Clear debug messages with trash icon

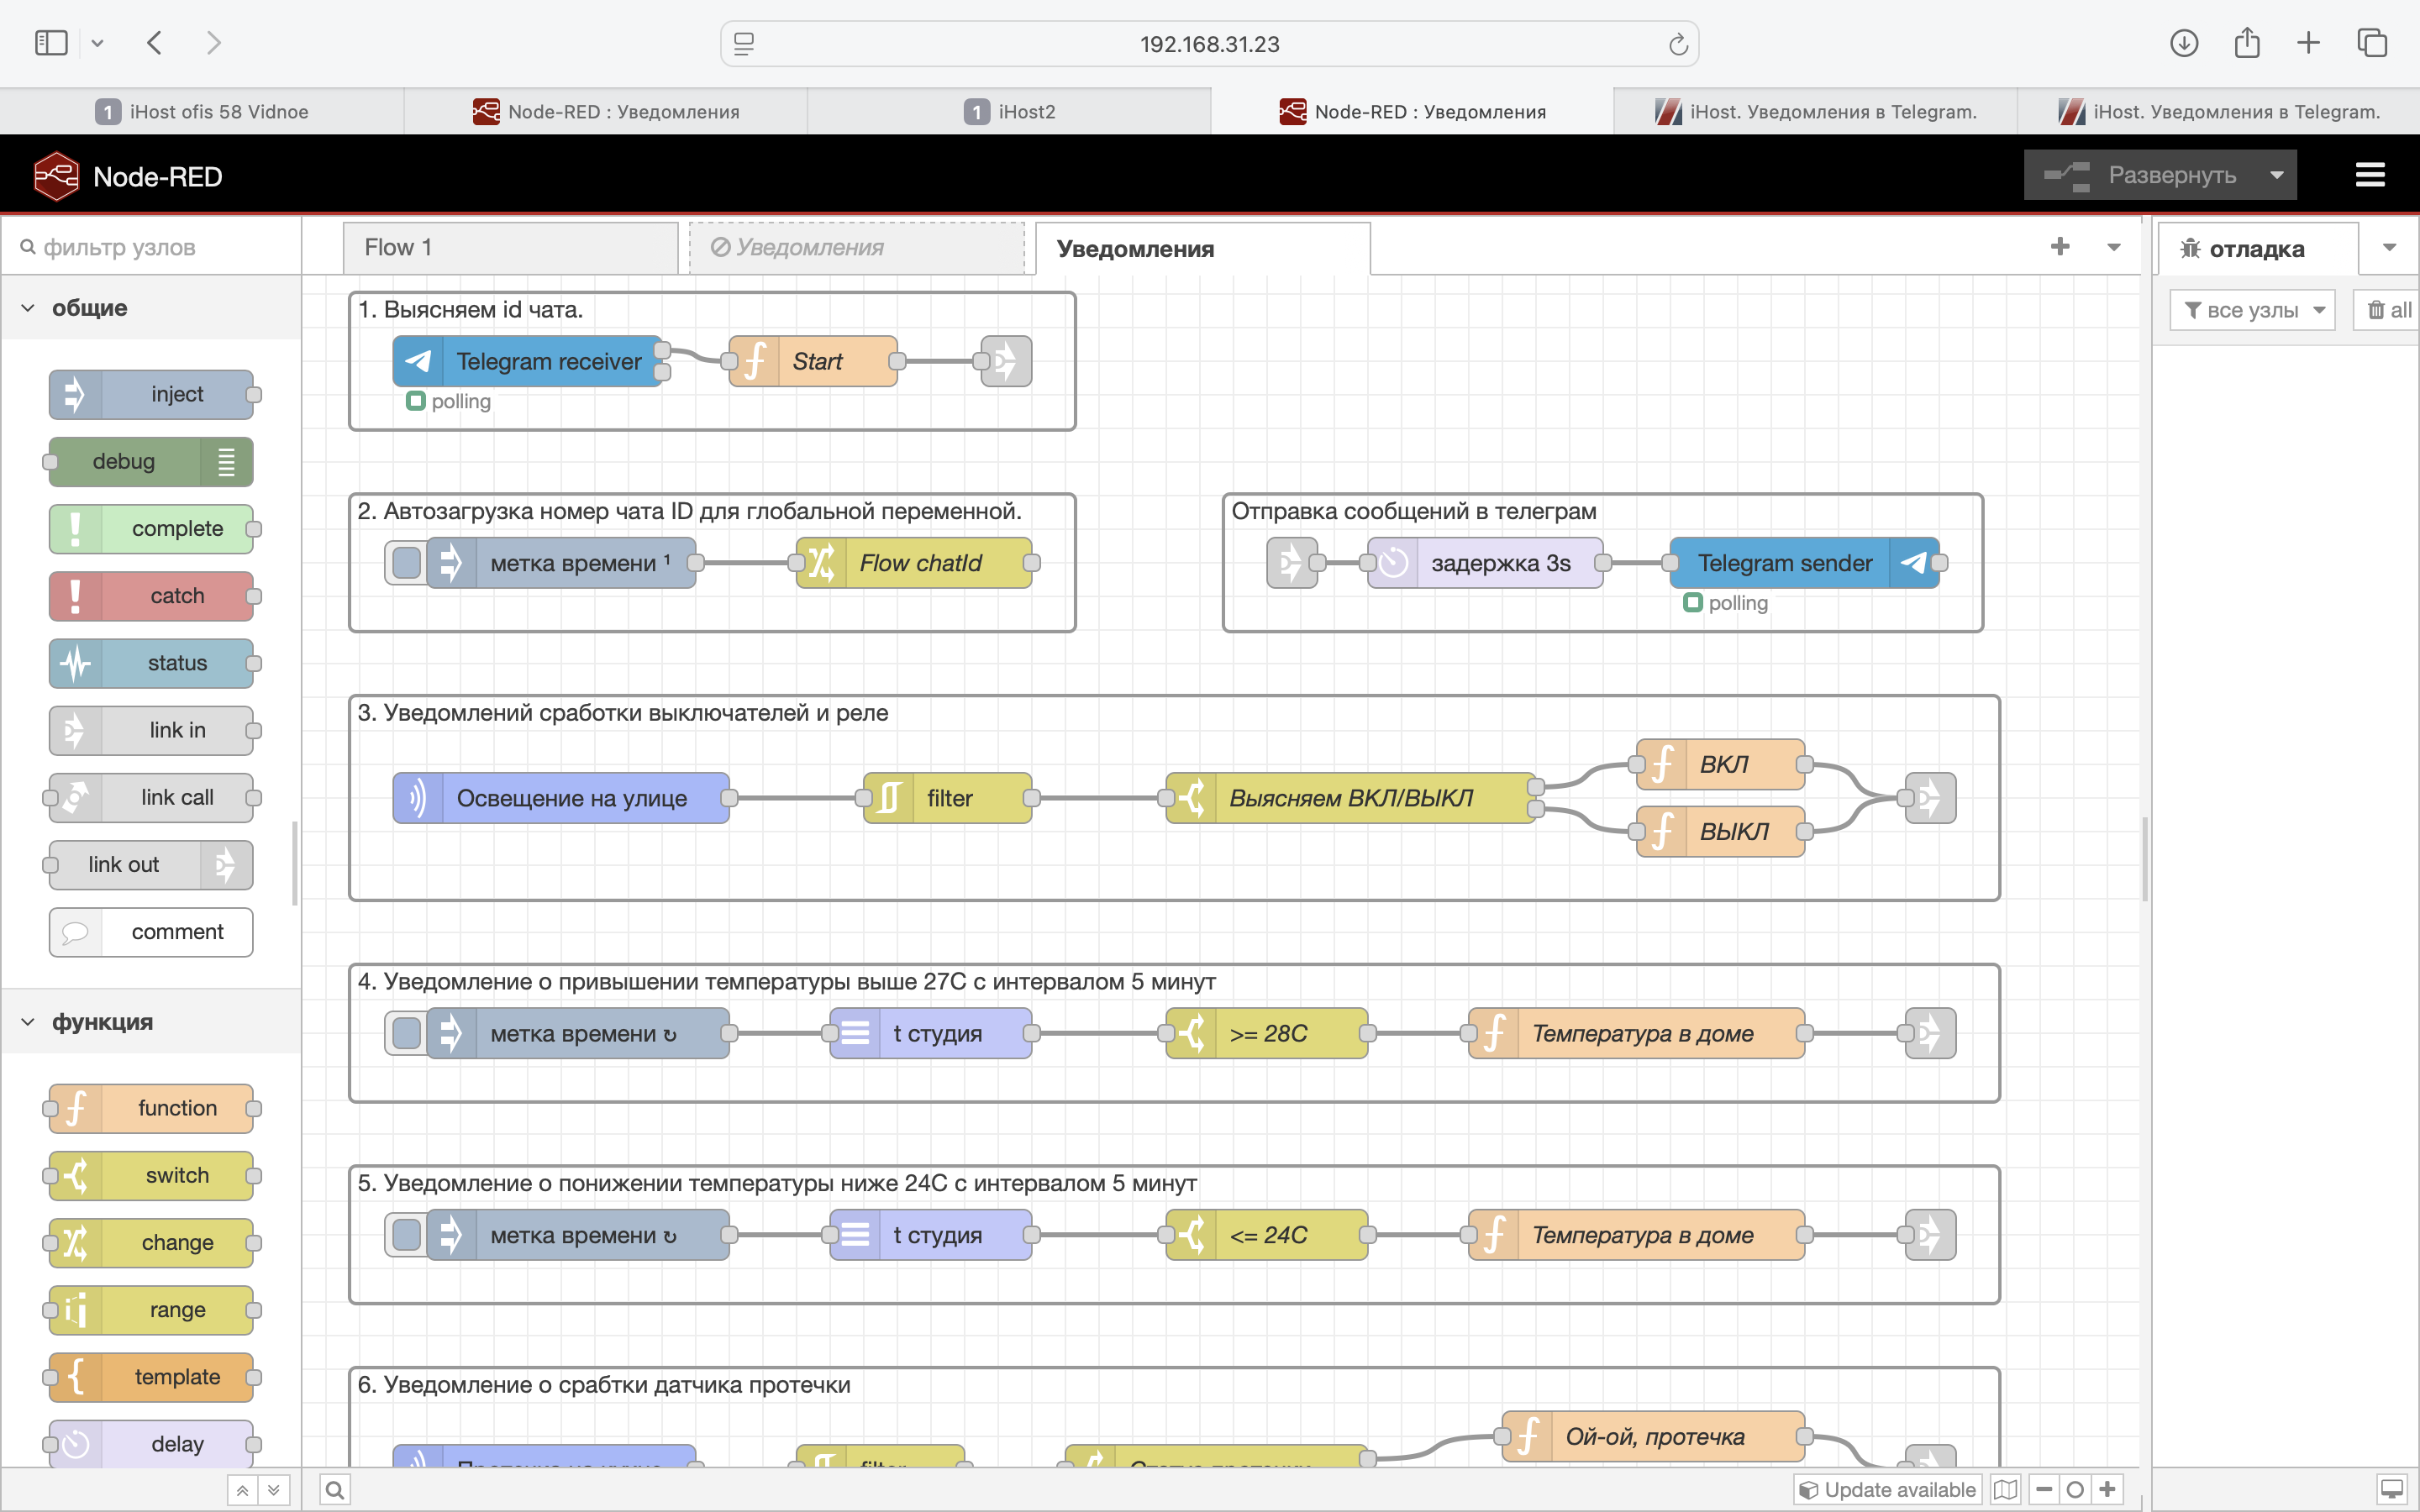pos(2389,310)
